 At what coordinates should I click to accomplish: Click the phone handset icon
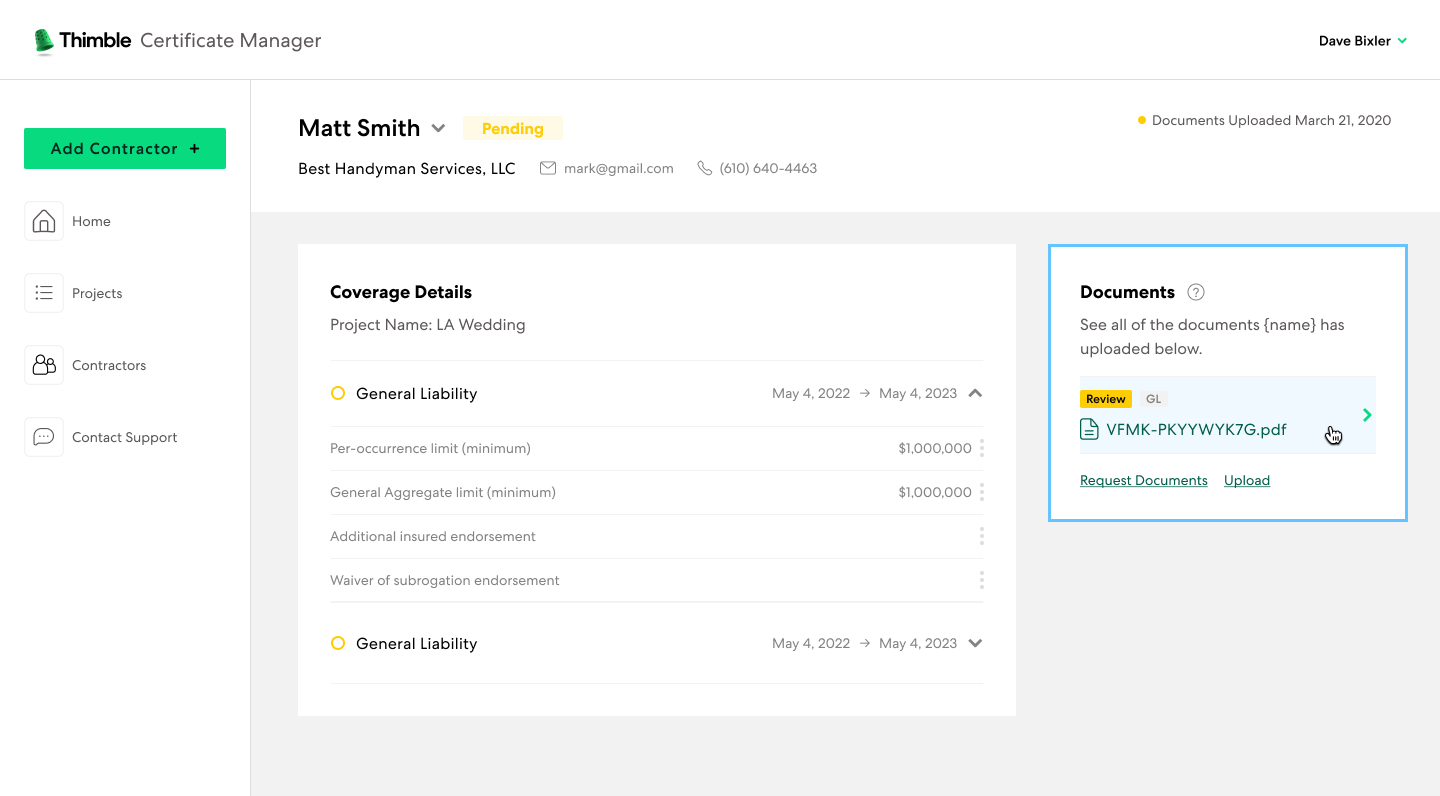tap(704, 169)
